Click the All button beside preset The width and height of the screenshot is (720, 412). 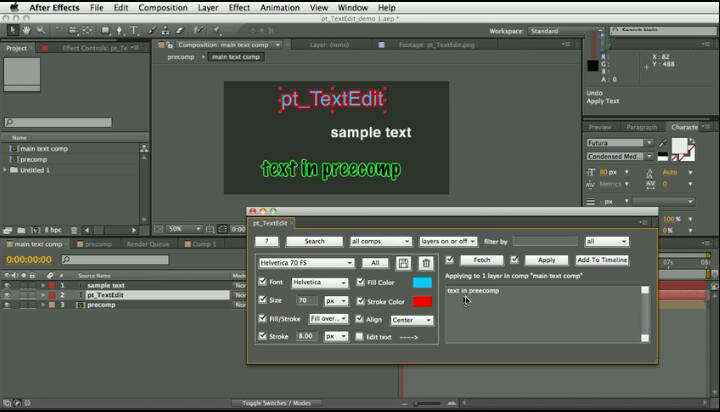375,263
